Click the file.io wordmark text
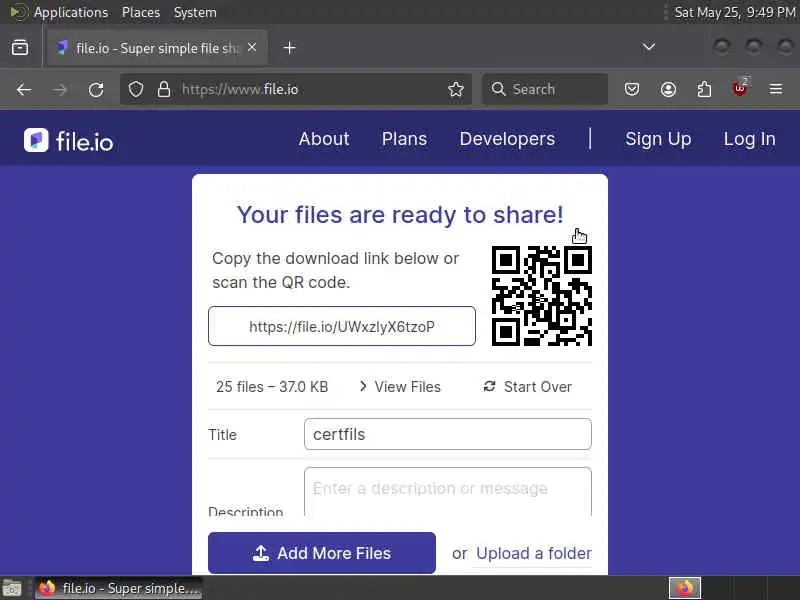The width and height of the screenshot is (800, 600). (84, 141)
